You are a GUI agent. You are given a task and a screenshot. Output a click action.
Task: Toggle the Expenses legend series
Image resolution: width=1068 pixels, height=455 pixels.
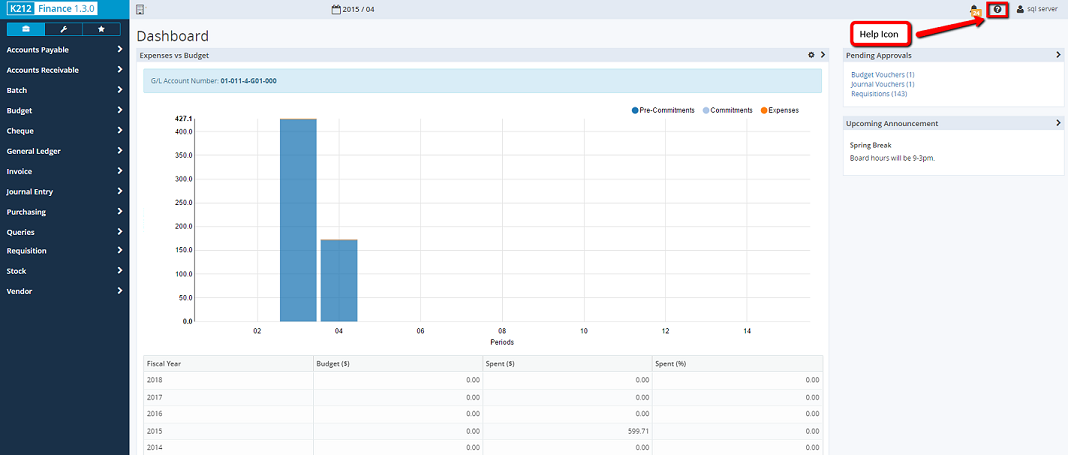click(x=780, y=110)
